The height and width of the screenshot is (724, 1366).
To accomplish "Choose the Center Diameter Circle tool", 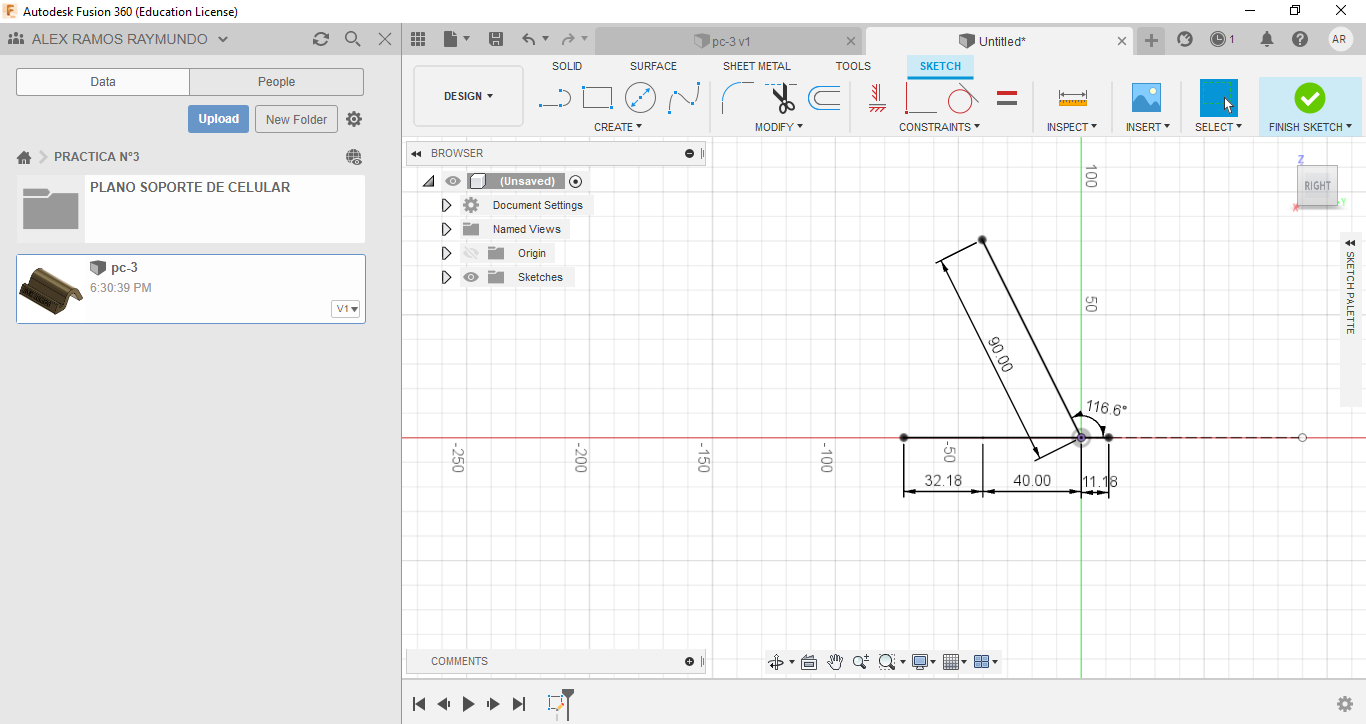I will point(640,98).
